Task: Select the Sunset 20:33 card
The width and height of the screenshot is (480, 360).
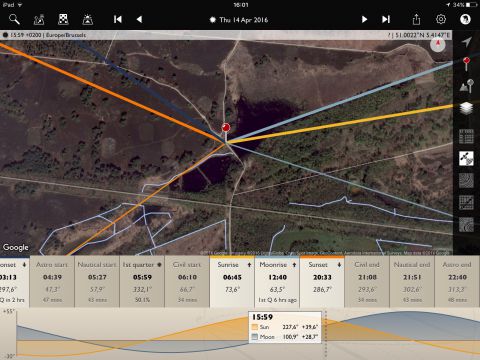Action: [322, 282]
